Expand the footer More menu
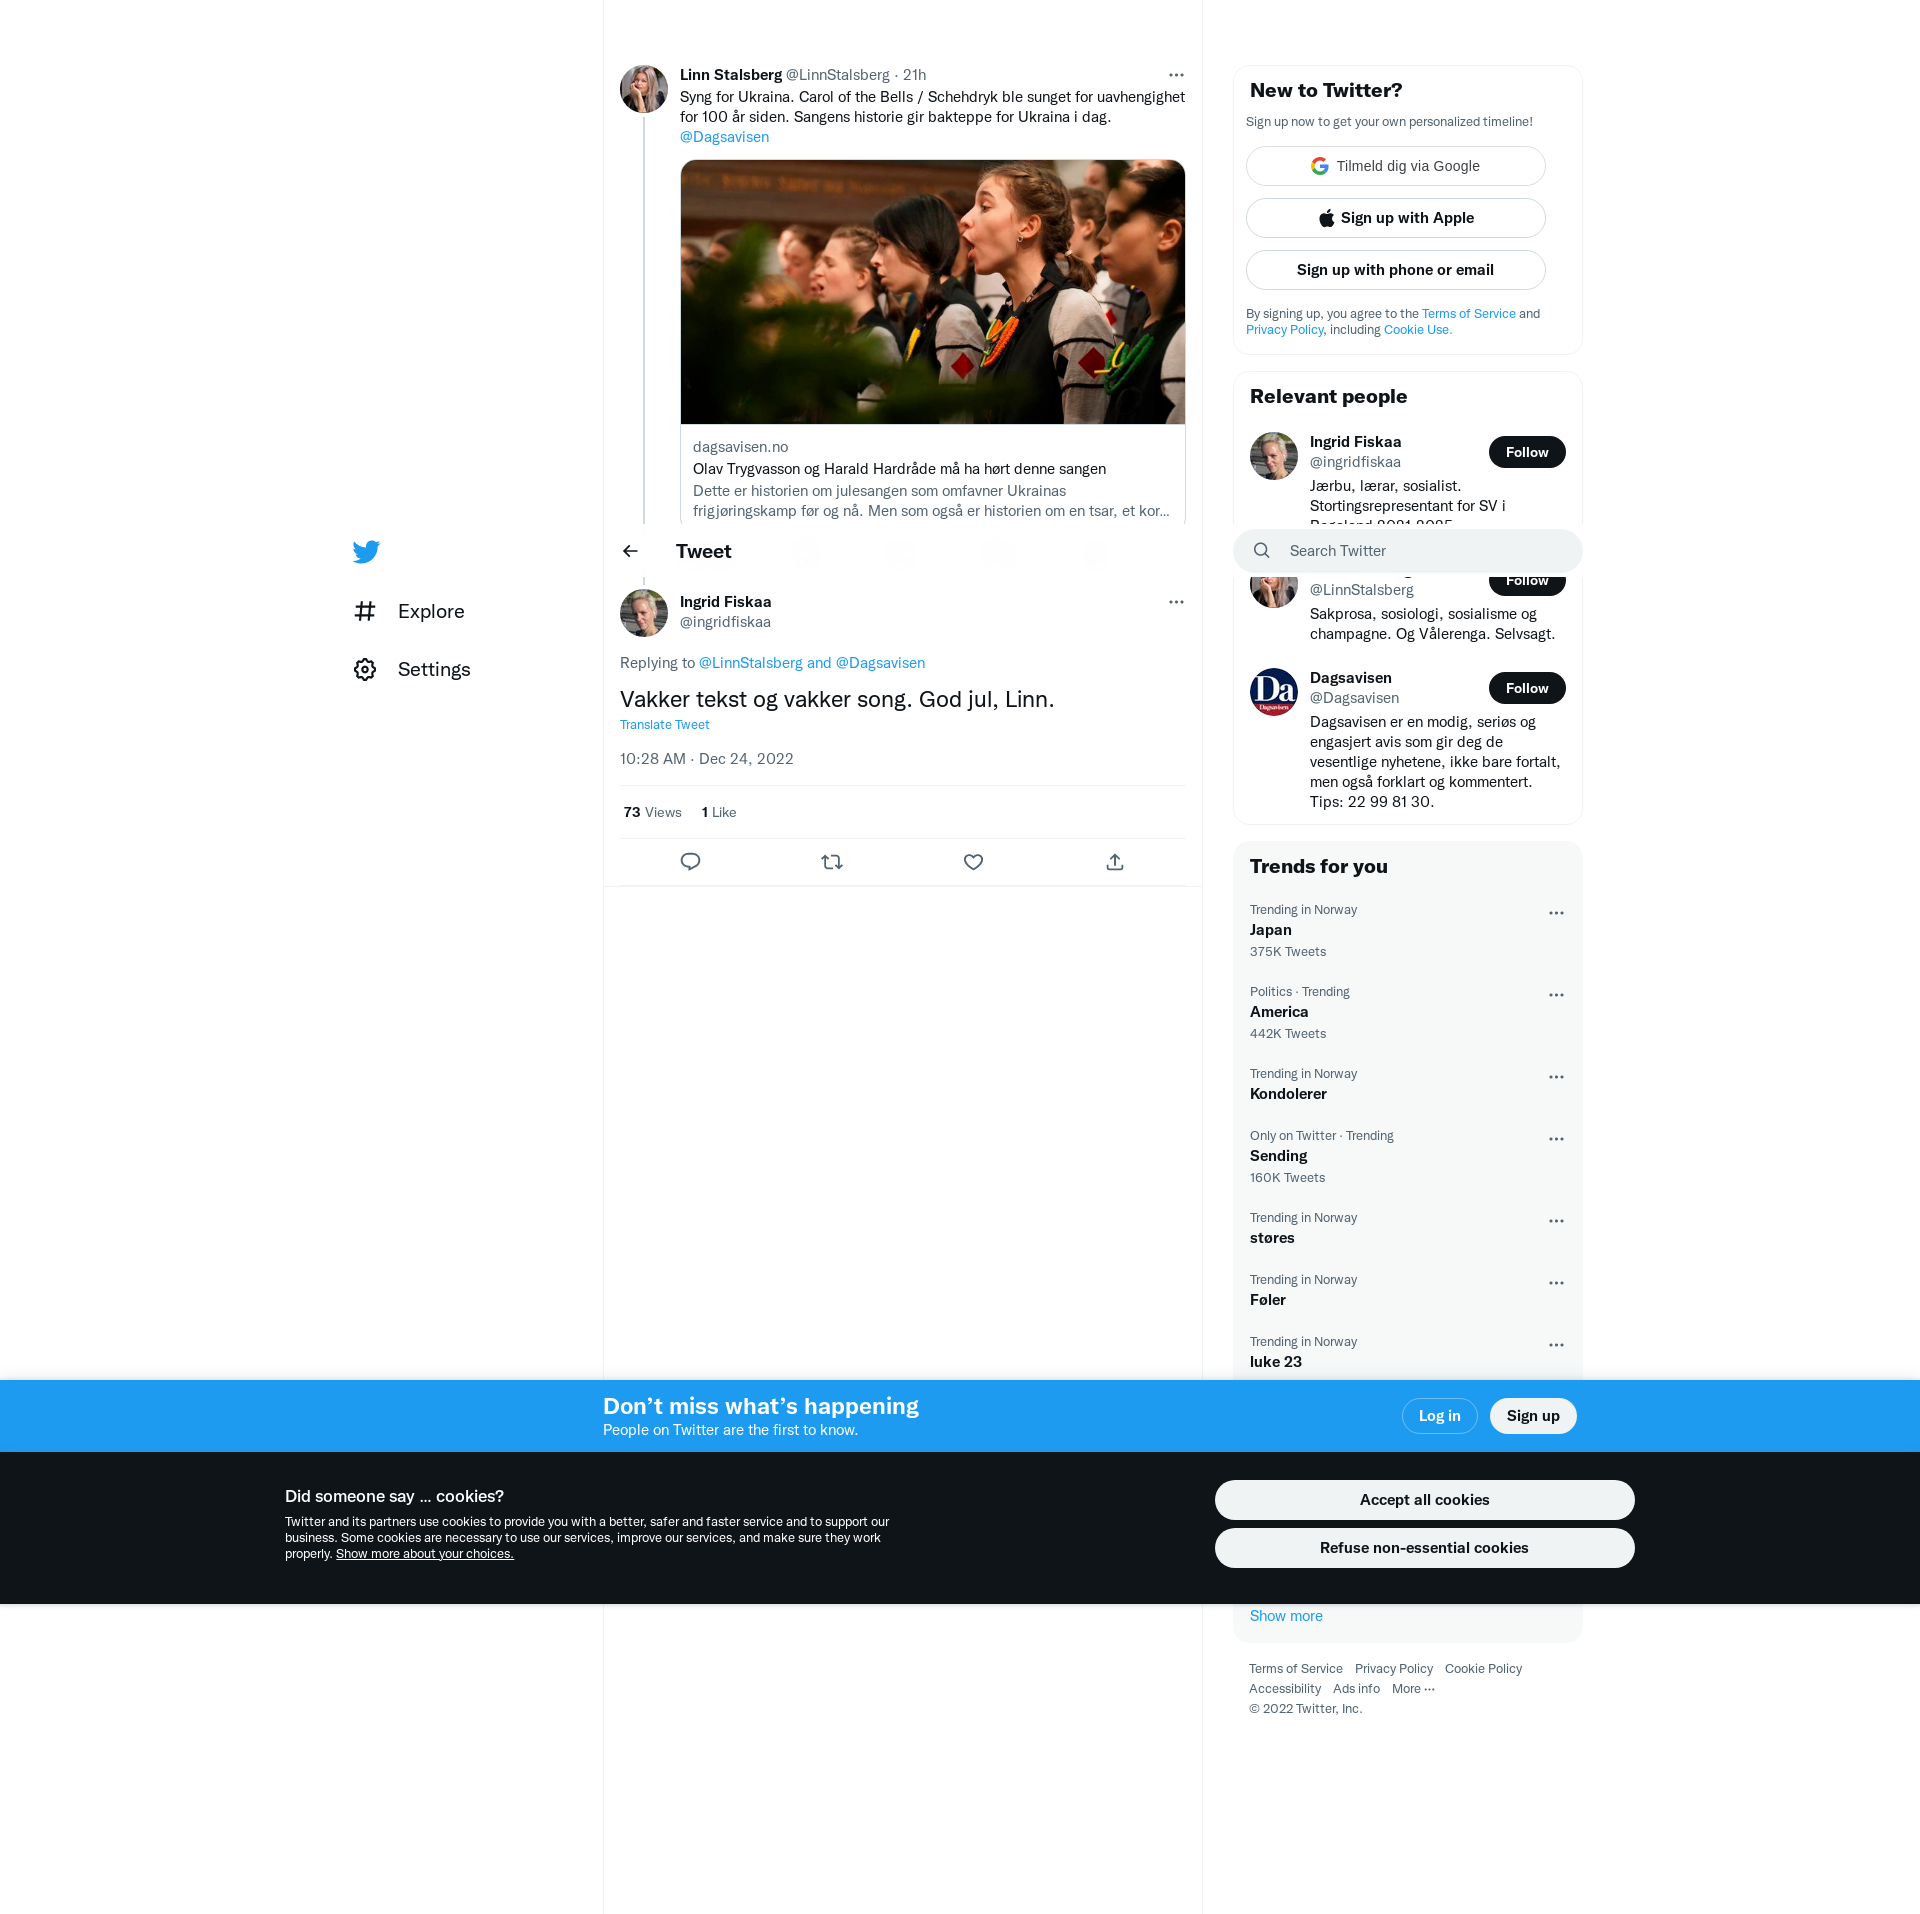 coord(1413,1689)
